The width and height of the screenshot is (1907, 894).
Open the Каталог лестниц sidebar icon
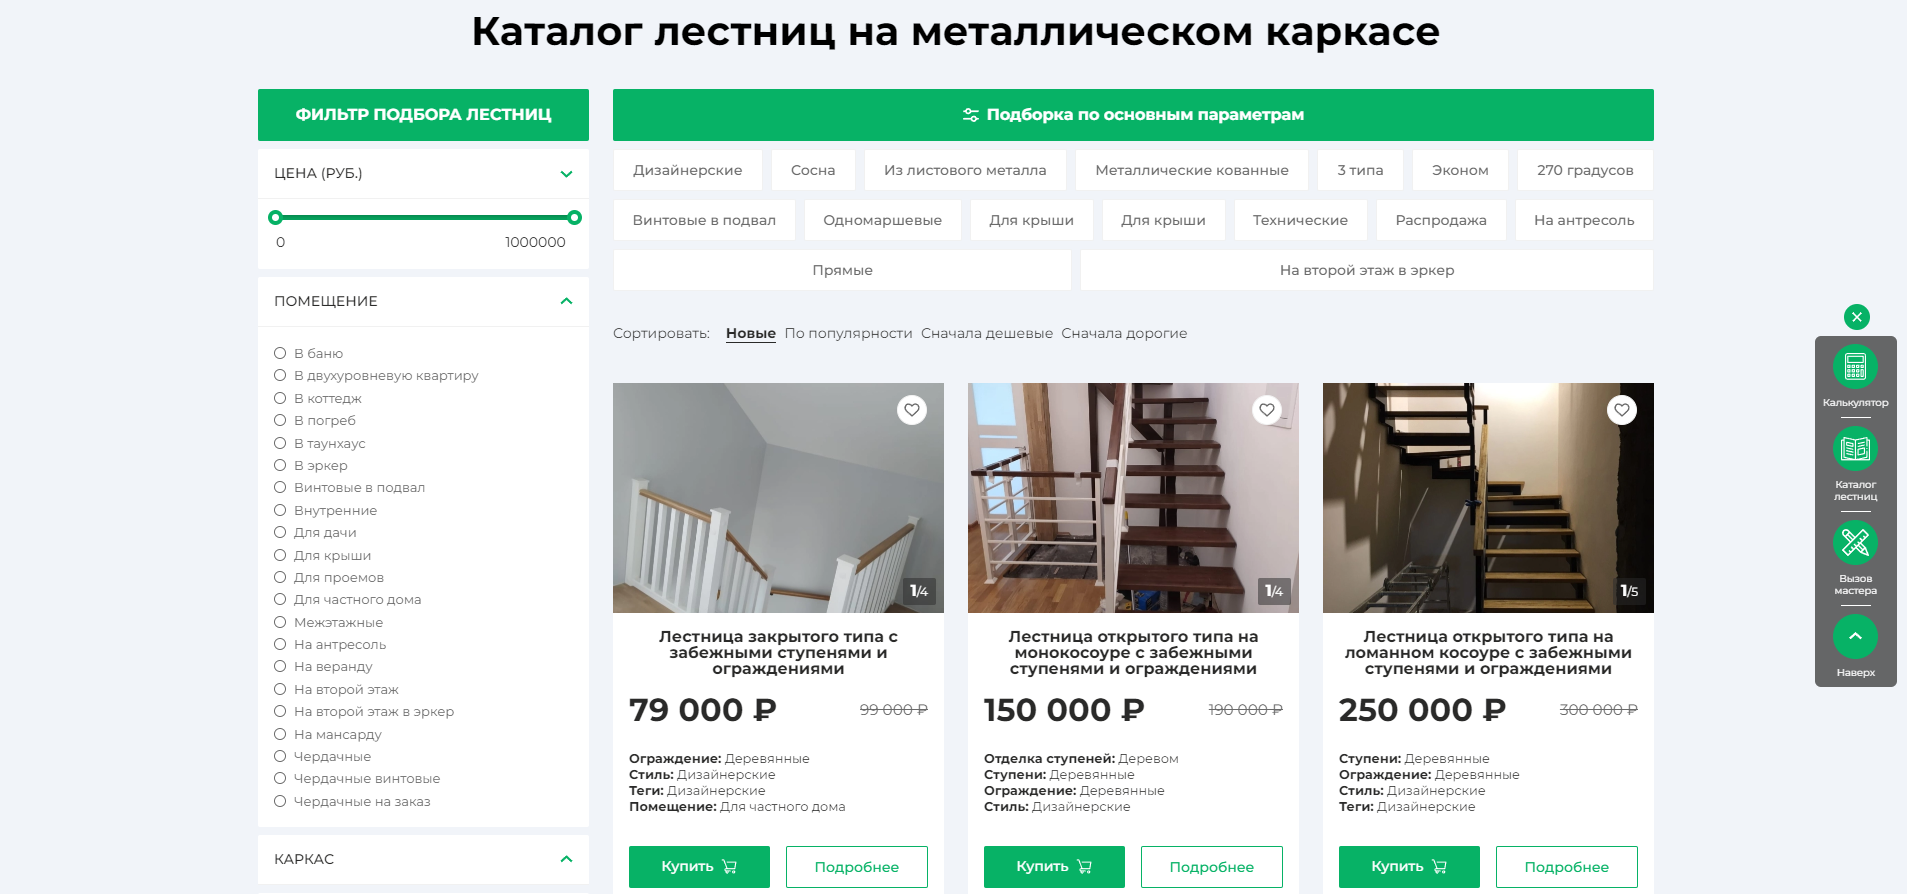tap(1855, 449)
